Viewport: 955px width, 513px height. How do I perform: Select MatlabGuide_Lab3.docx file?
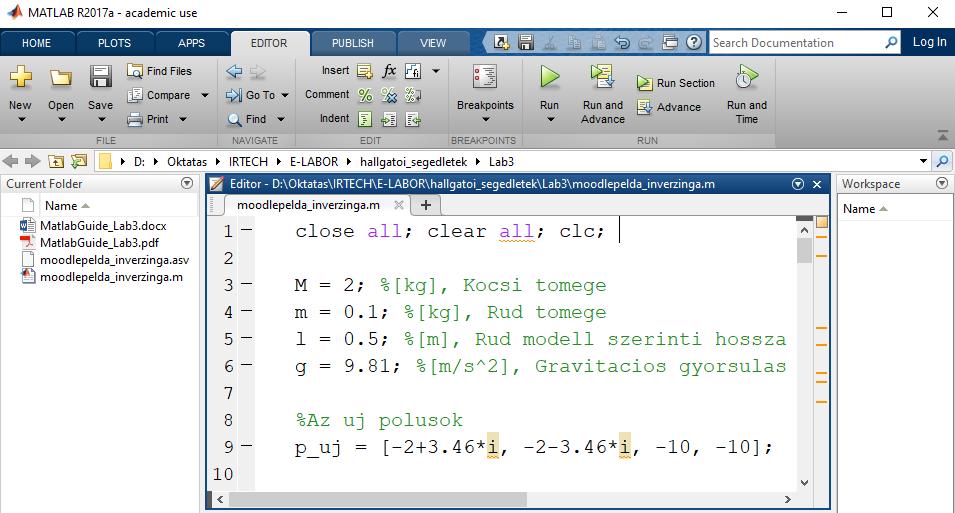tap(103, 225)
